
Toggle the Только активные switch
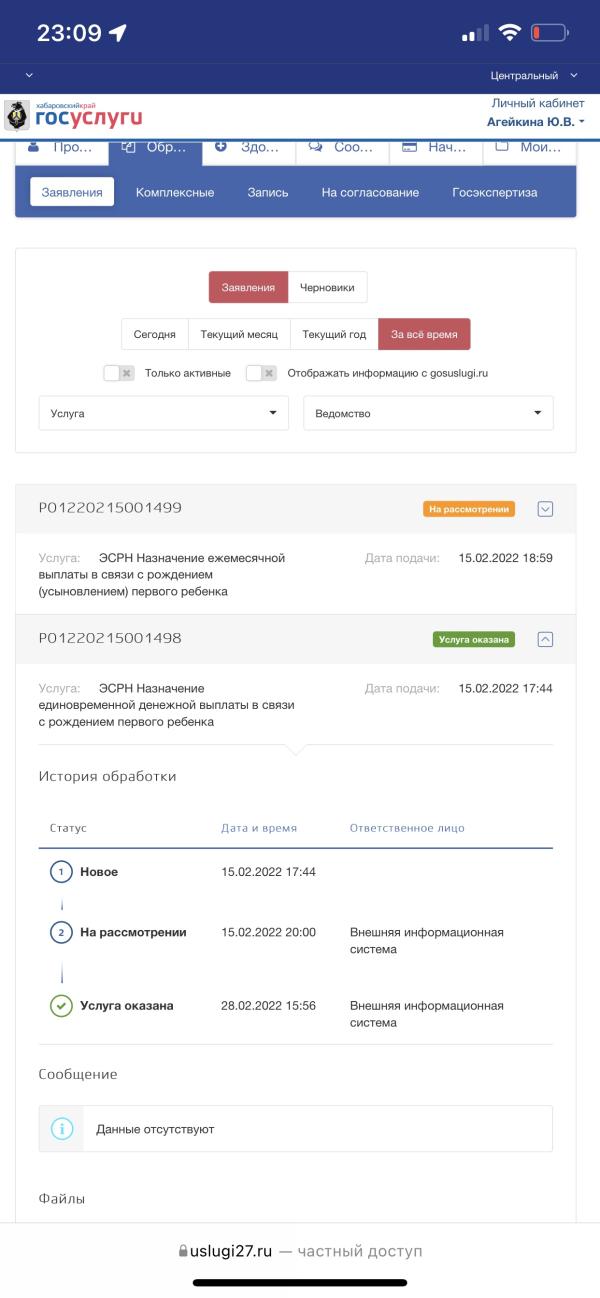(x=119, y=373)
